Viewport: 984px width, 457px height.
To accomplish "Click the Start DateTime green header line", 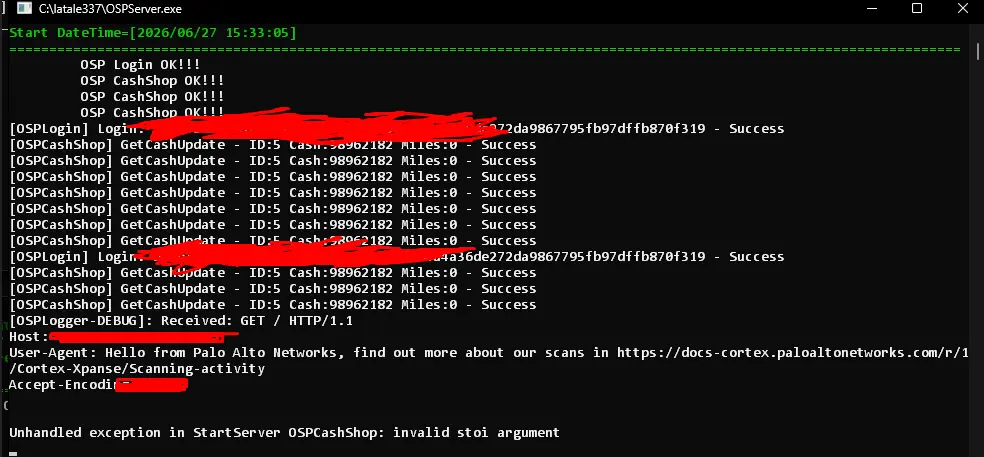I will (152, 33).
